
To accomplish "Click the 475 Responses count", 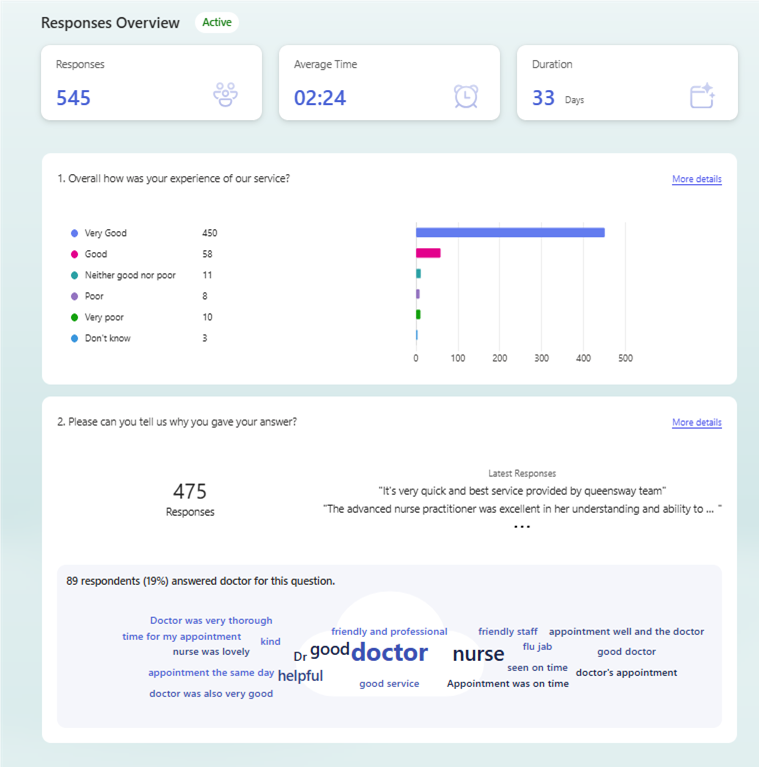I will click(190, 497).
